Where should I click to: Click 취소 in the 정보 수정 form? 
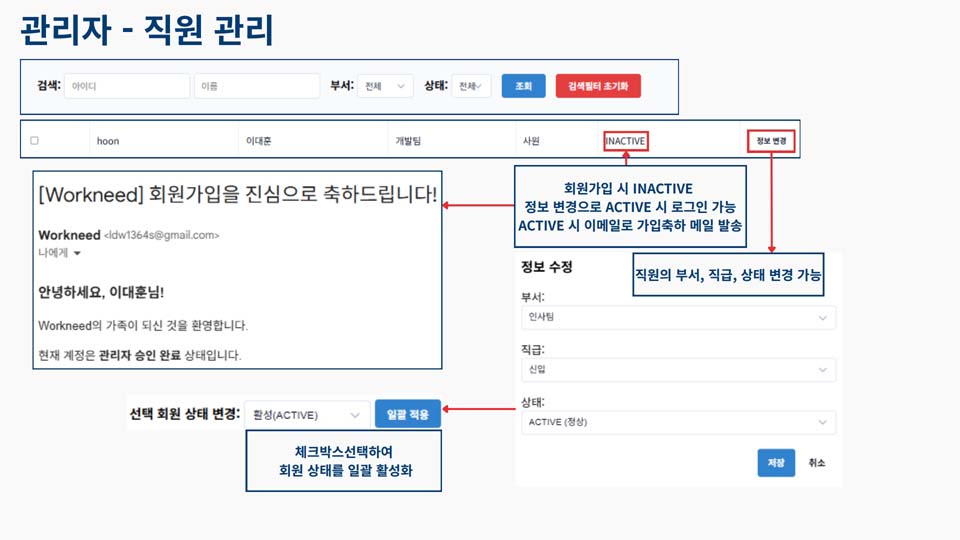pyautogui.click(x=817, y=463)
